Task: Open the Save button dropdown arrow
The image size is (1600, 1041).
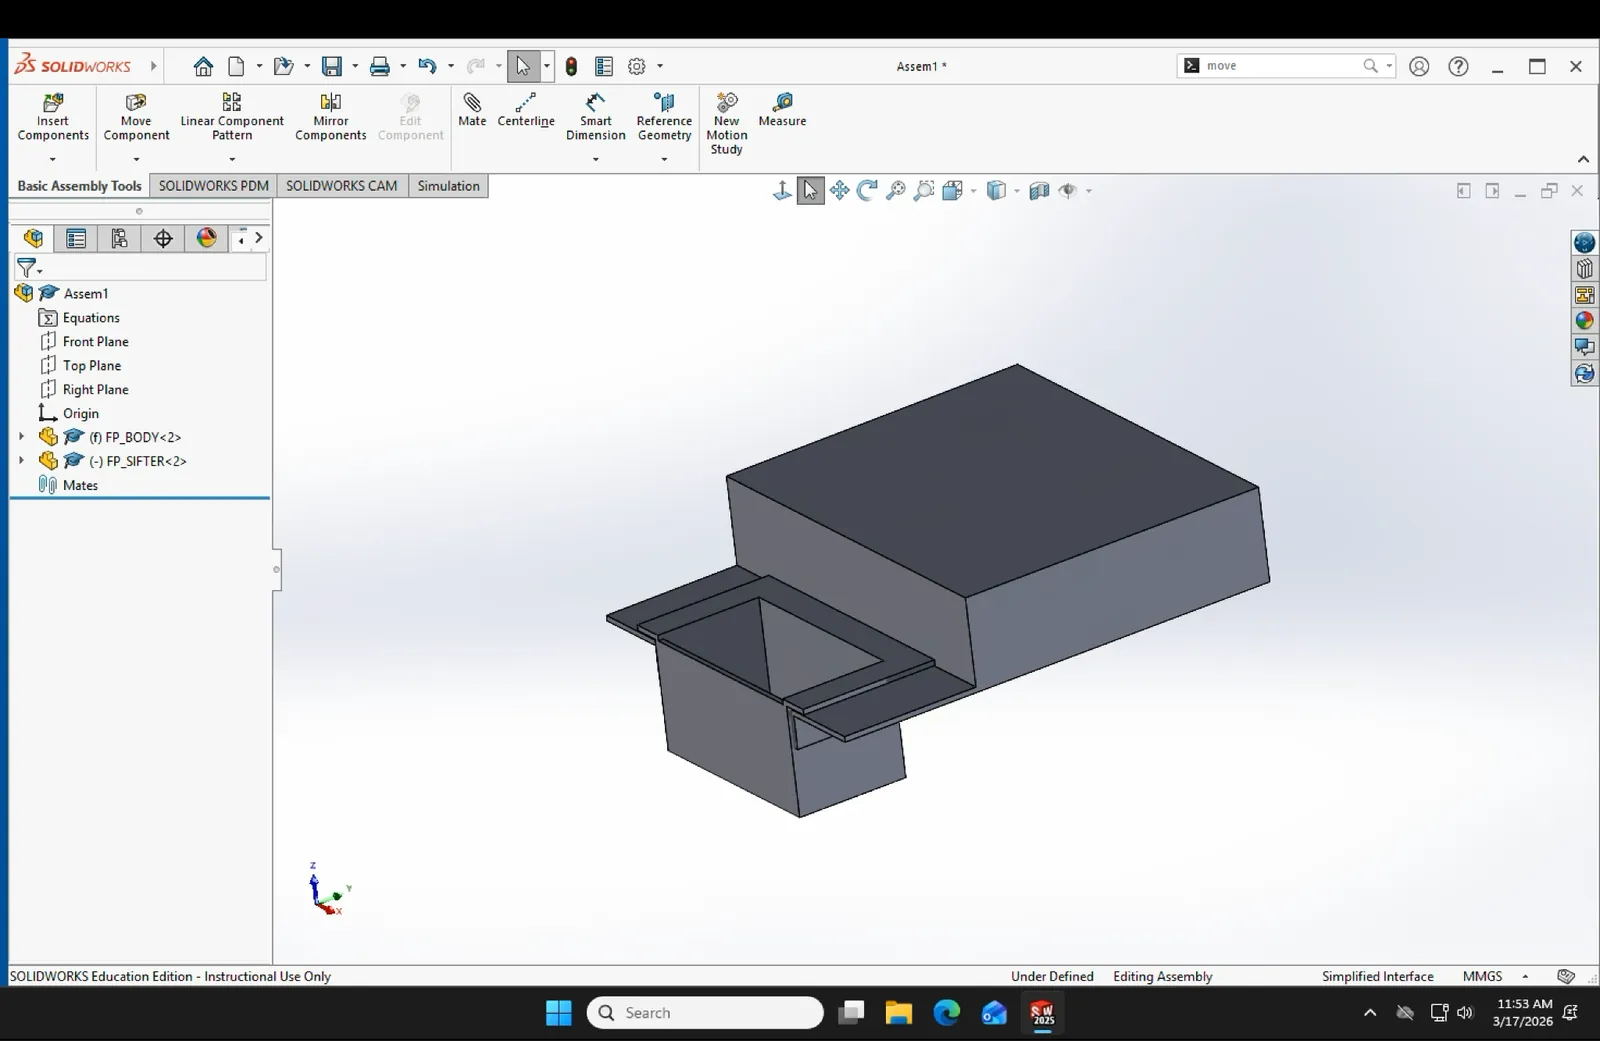Action: (355, 66)
